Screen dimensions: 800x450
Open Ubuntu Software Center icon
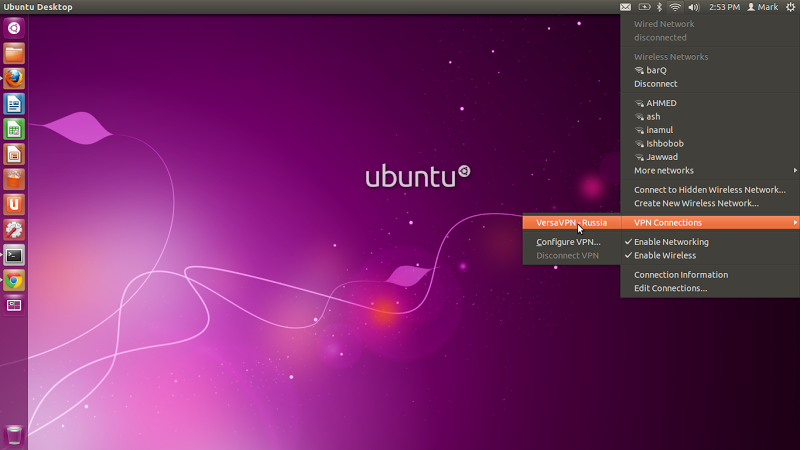tap(14, 180)
